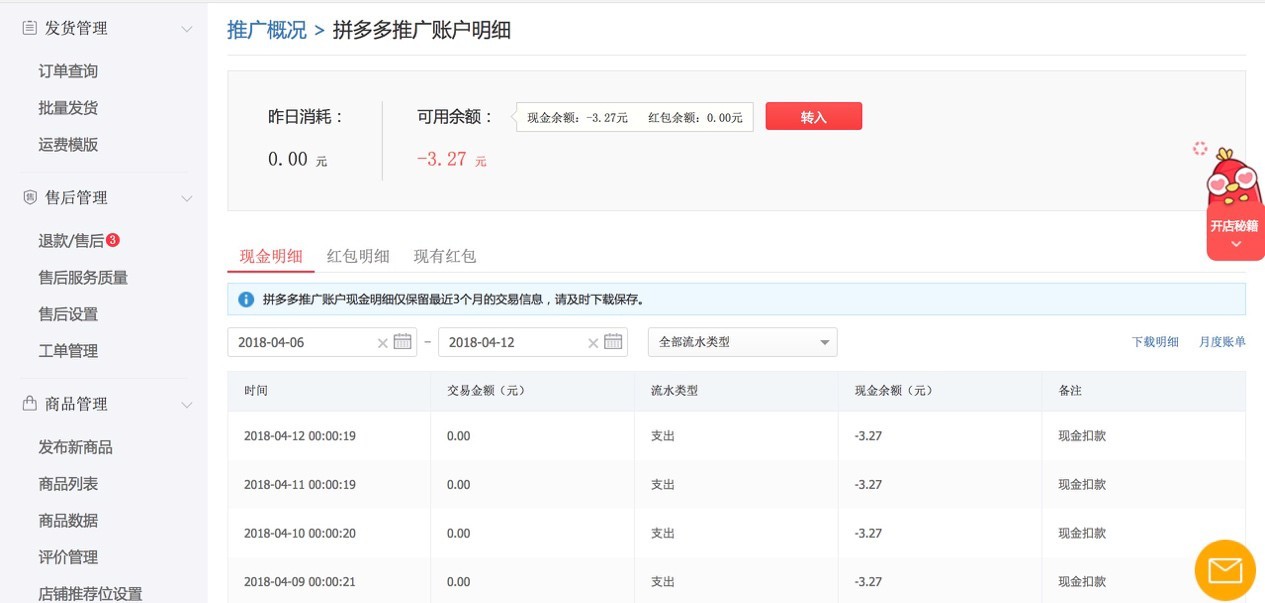
Task: Select the 2018-04-10 00:00:20 row time
Action: point(300,534)
